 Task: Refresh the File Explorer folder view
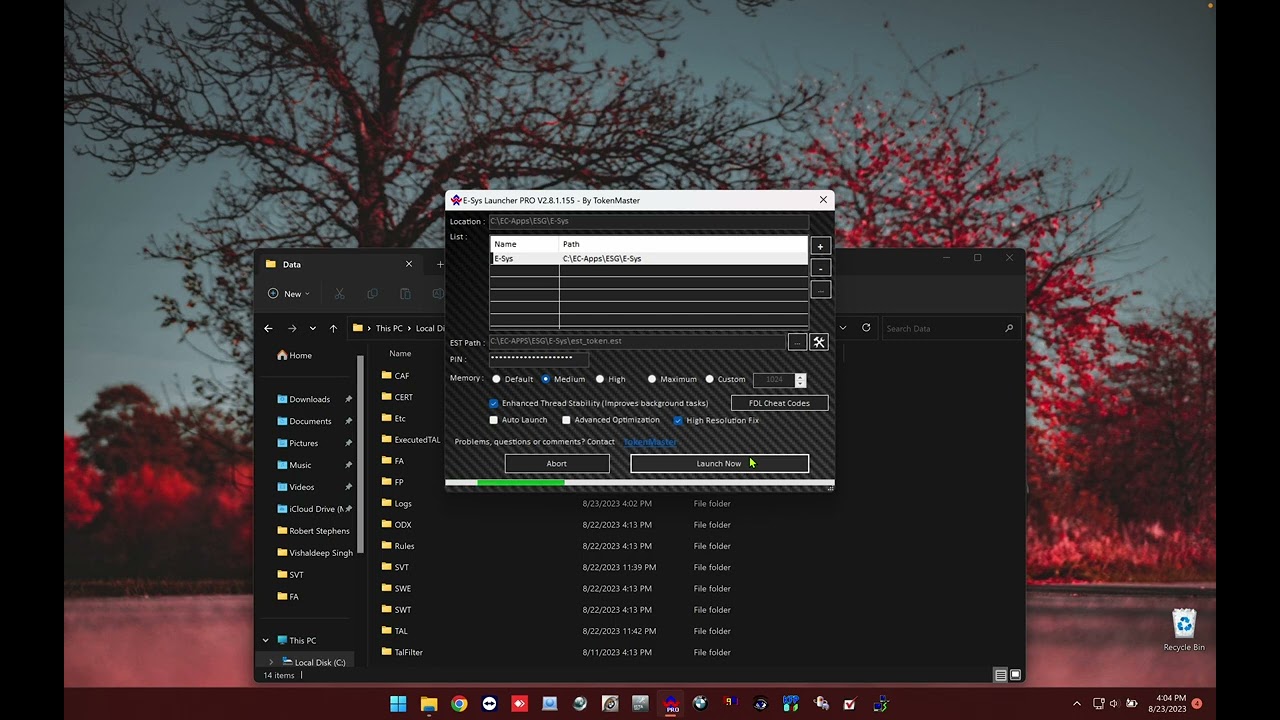866,328
